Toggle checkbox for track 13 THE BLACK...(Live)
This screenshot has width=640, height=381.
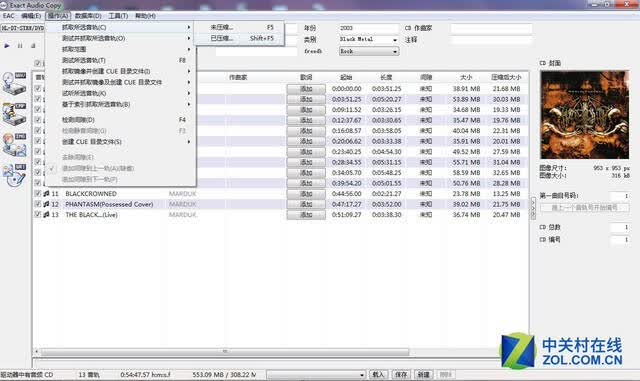pos(38,214)
